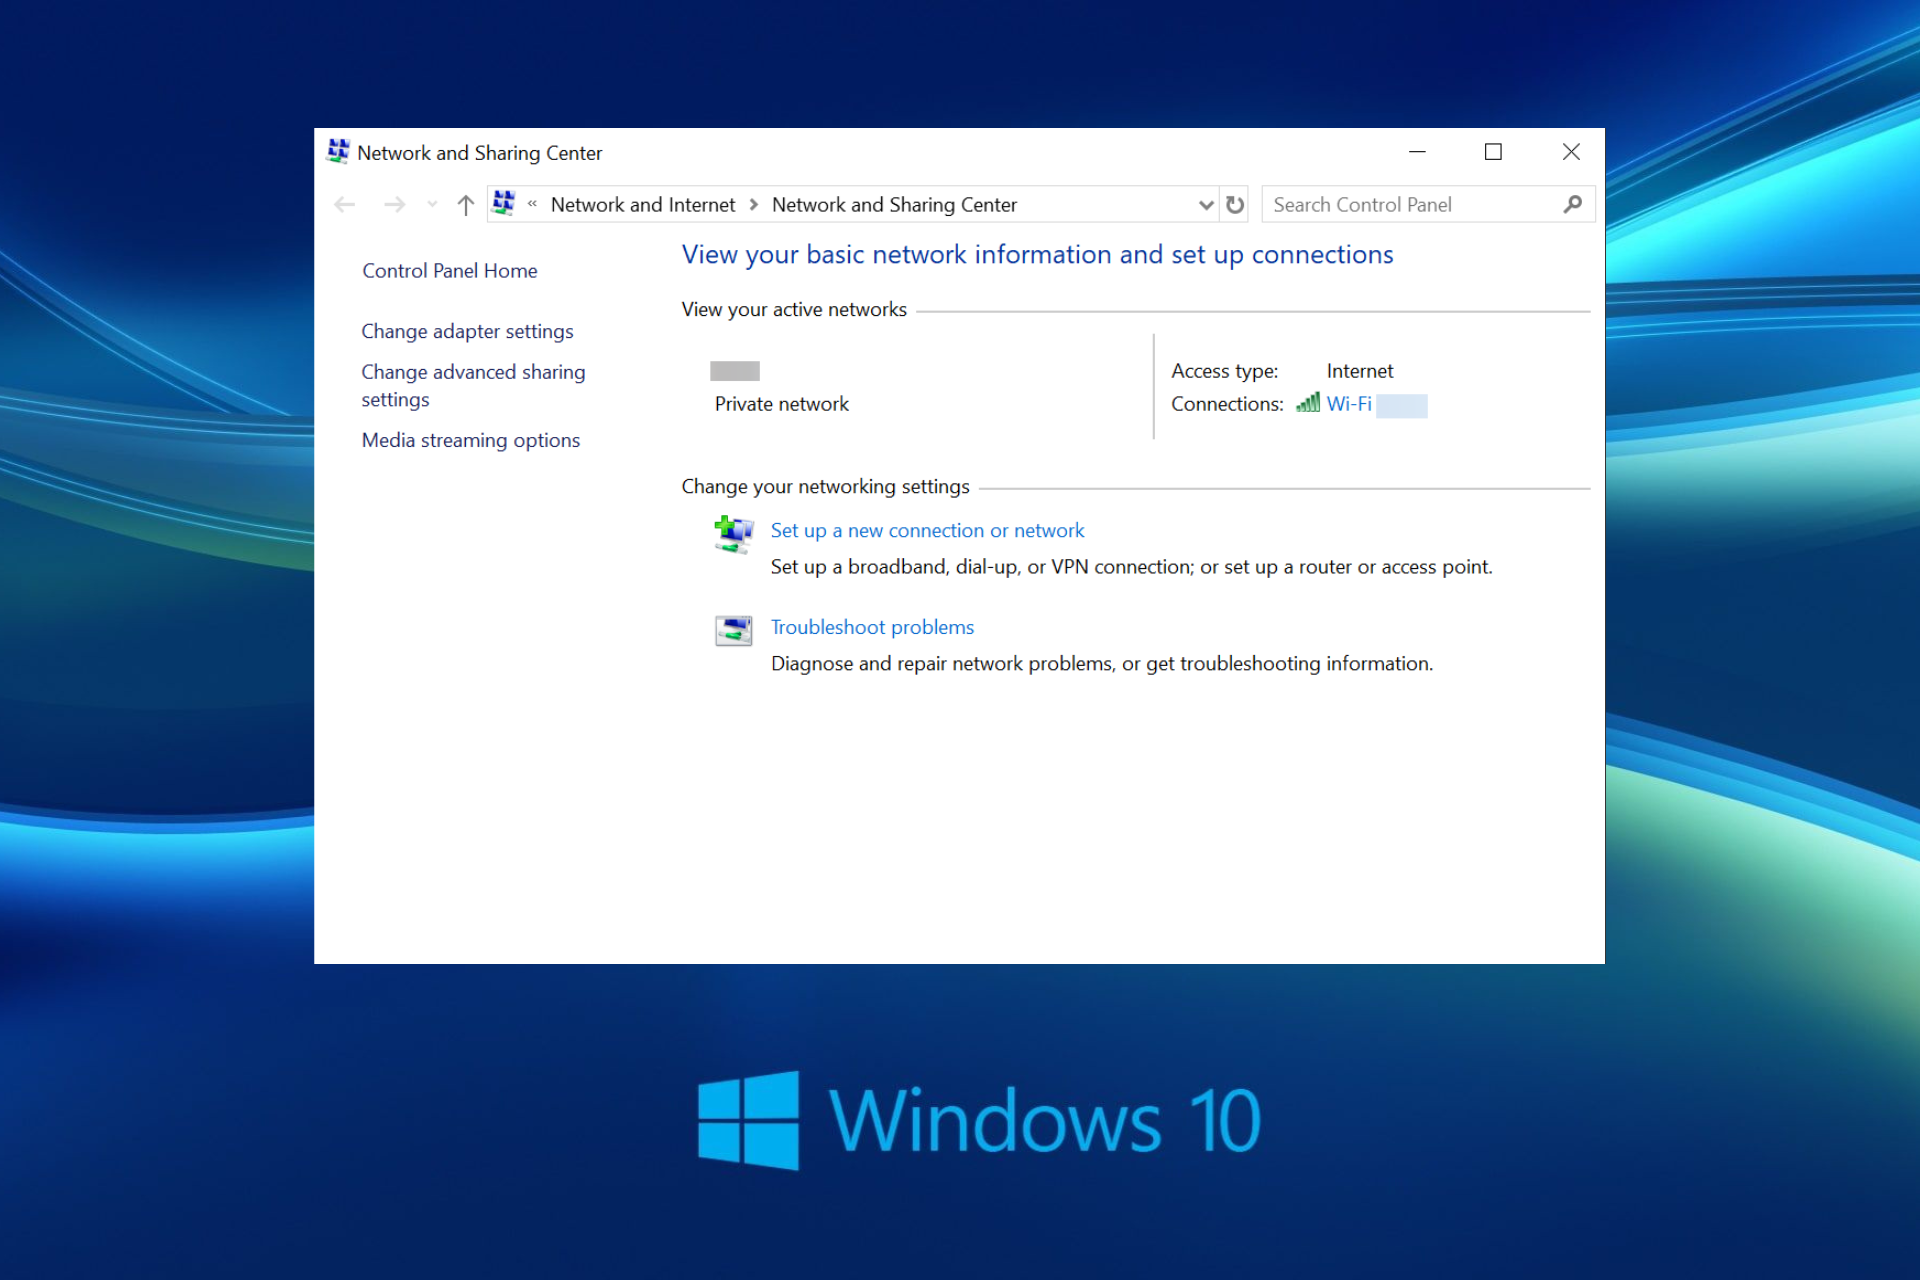Click the View your active networks heading
The width and height of the screenshot is (1920, 1280).
(794, 310)
